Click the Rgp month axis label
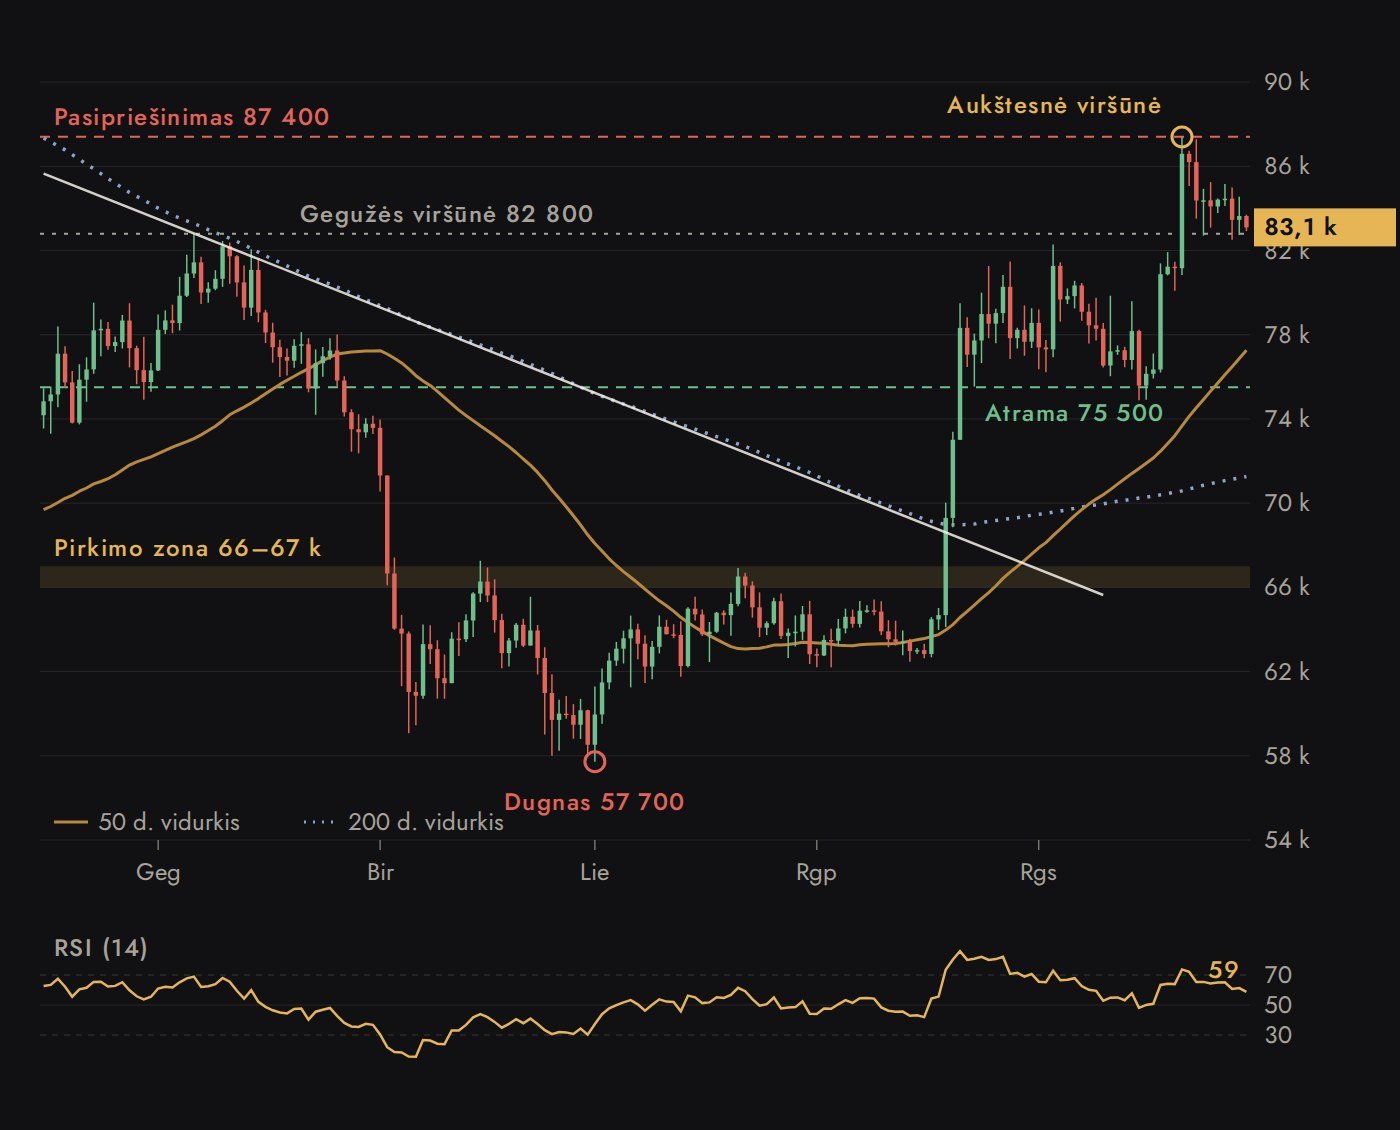 click(x=816, y=872)
